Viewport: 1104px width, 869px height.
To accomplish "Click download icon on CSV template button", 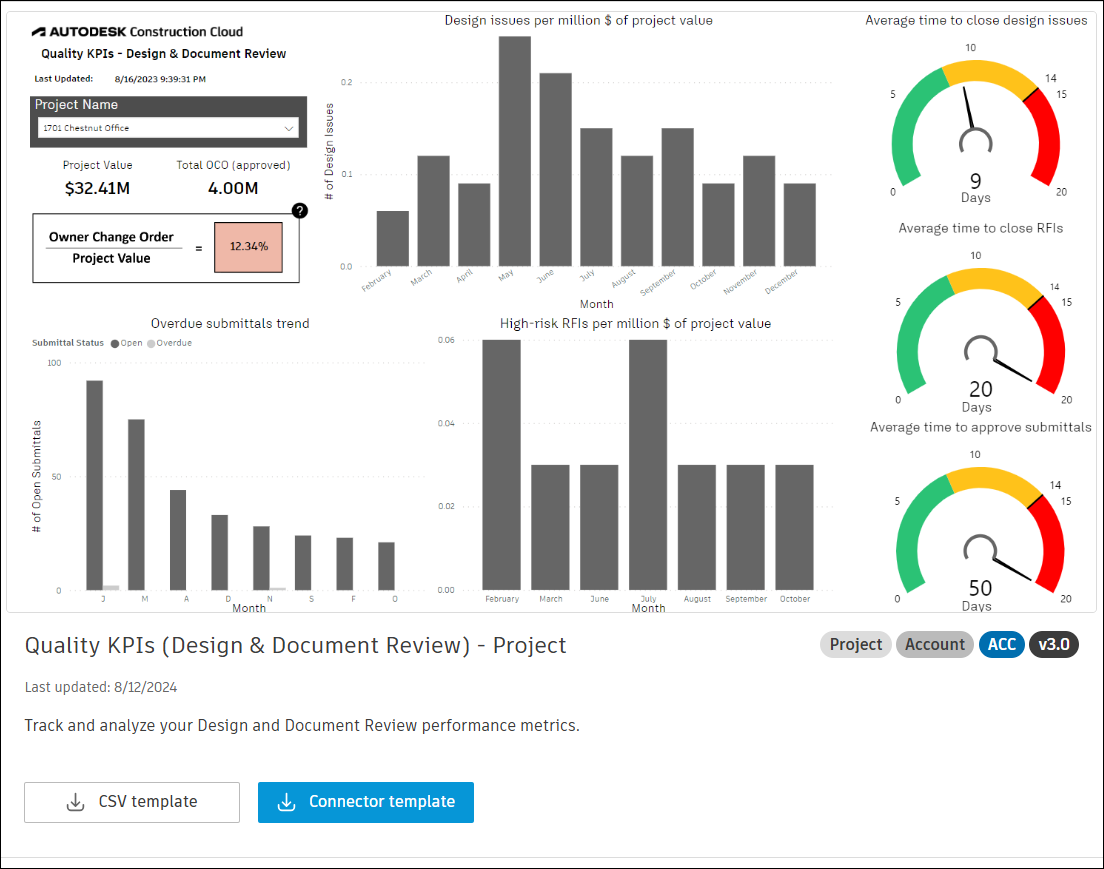I will (75, 802).
